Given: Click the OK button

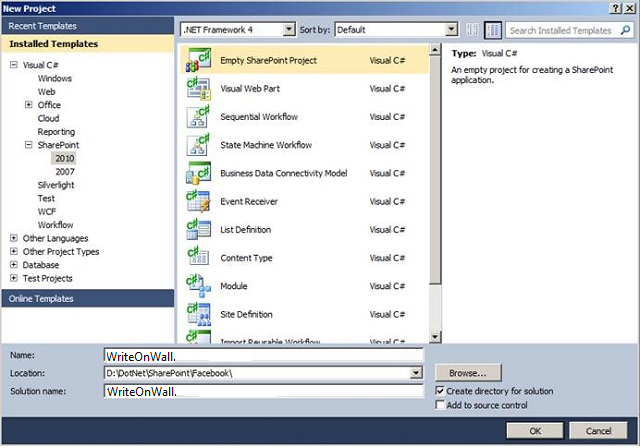Looking at the screenshot, I should tap(535, 431).
